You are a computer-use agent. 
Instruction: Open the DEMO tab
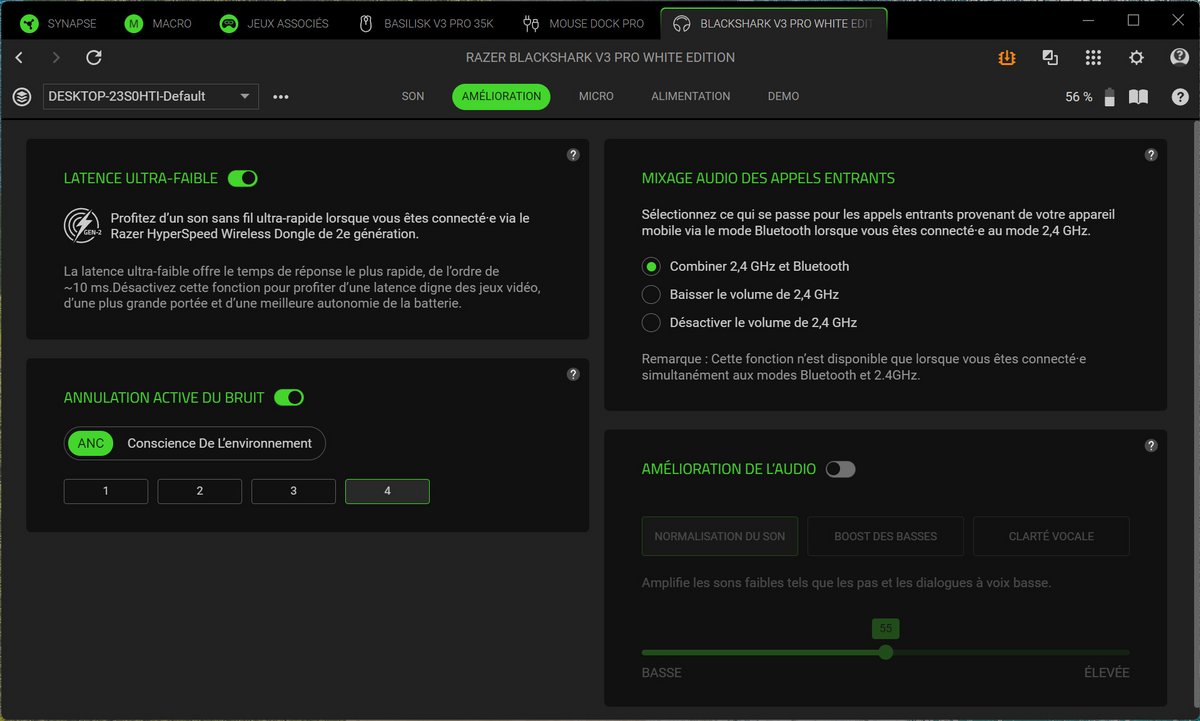coord(783,97)
